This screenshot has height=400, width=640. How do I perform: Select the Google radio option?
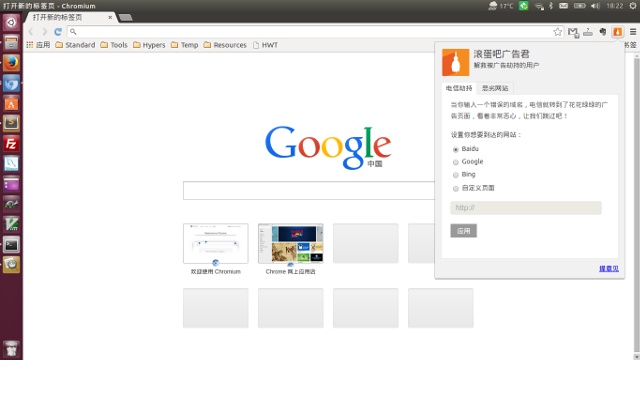456,162
